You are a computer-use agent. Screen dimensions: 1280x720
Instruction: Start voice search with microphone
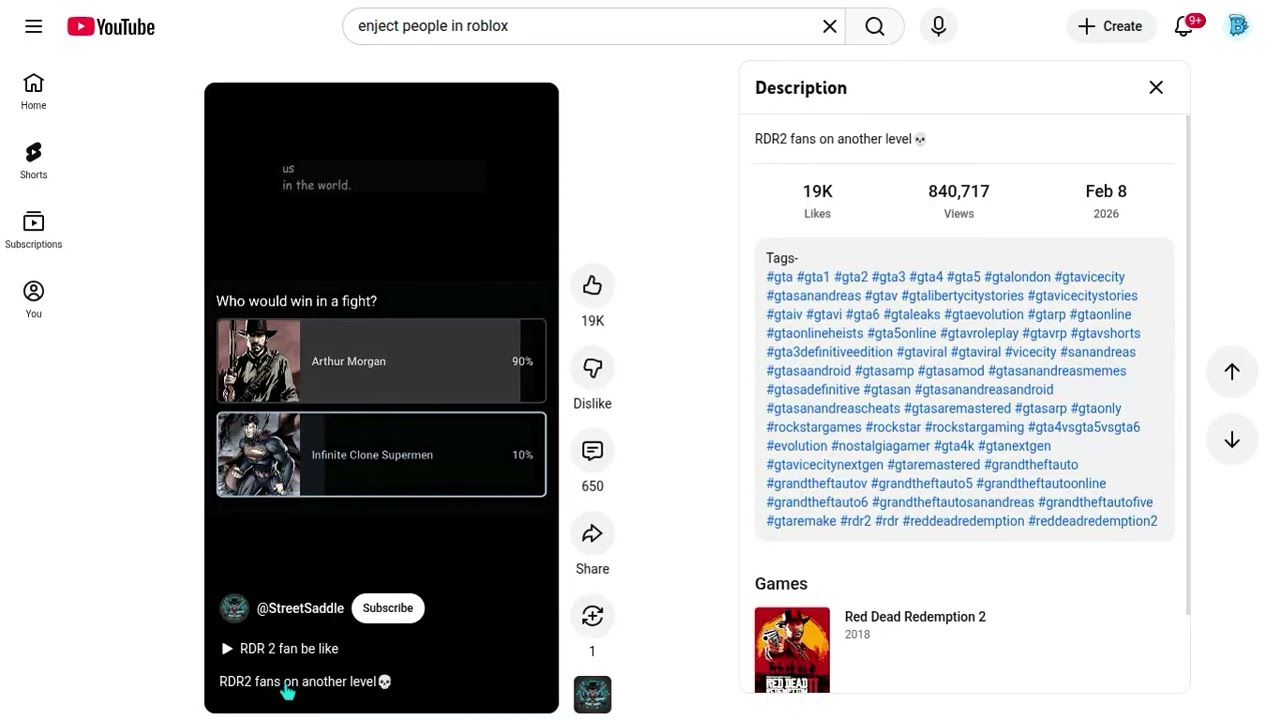click(939, 27)
